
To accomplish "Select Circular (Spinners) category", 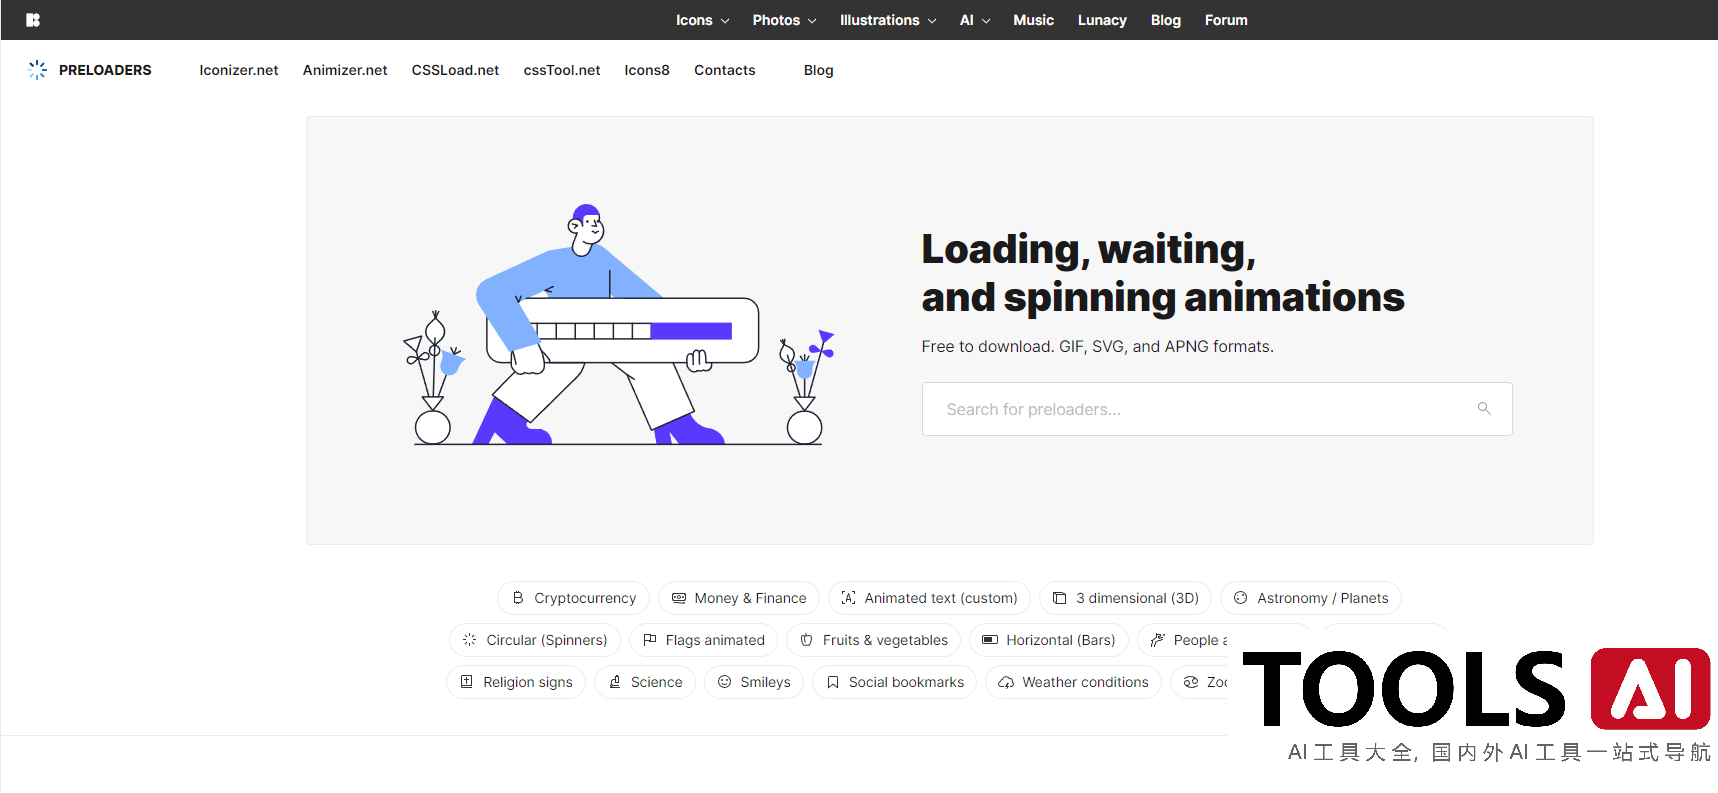I will pyautogui.click(x=535, y=640).
